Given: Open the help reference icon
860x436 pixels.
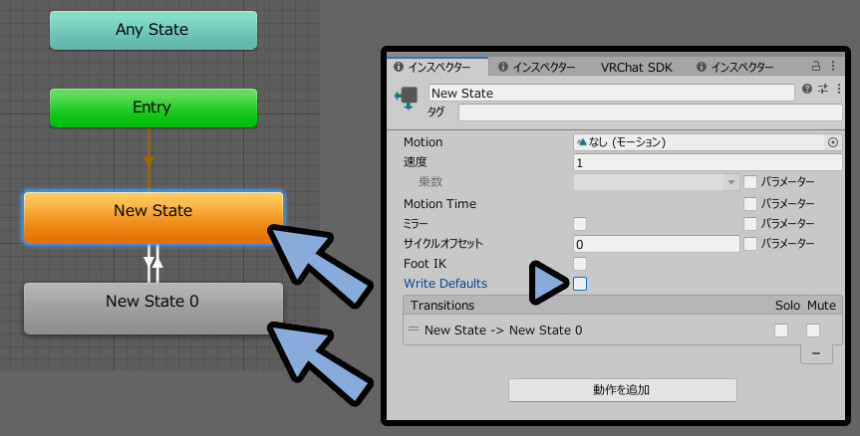Looking at the screenshot, I should point(807,89).
